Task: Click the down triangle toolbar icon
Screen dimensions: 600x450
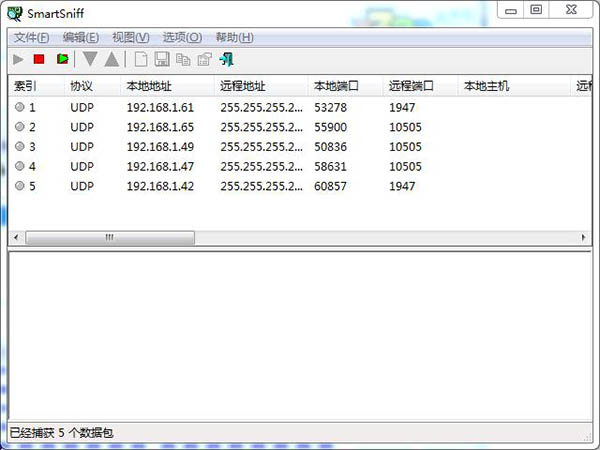Action: point(91,60)
